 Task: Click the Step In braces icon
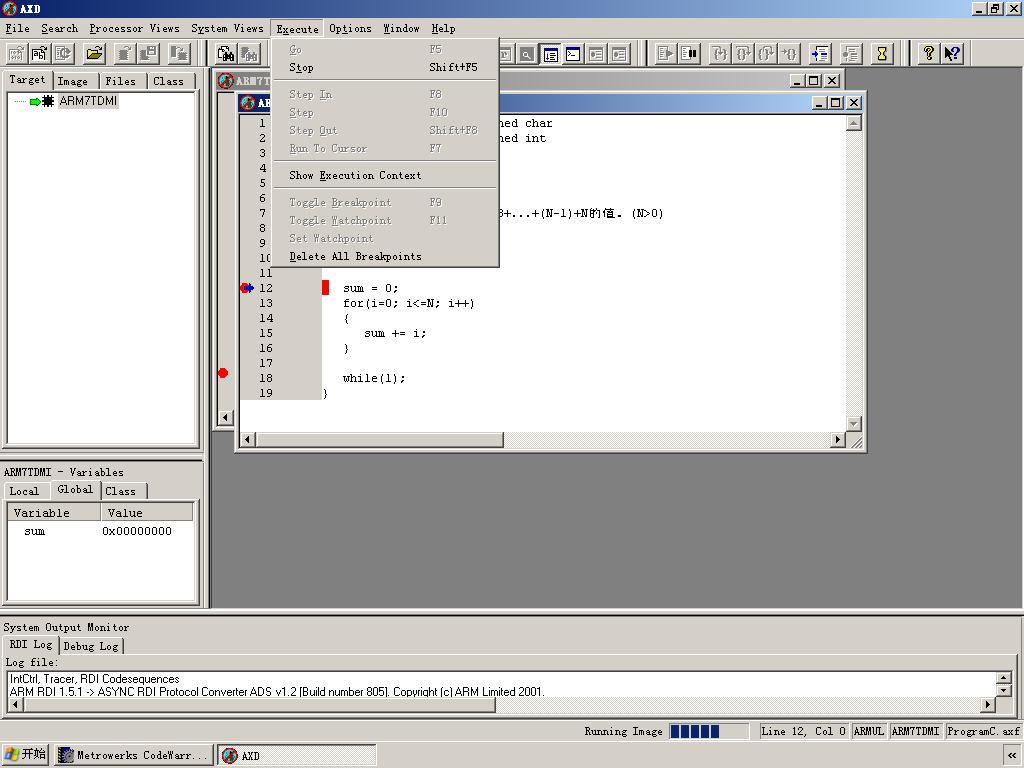click(720, 54)
